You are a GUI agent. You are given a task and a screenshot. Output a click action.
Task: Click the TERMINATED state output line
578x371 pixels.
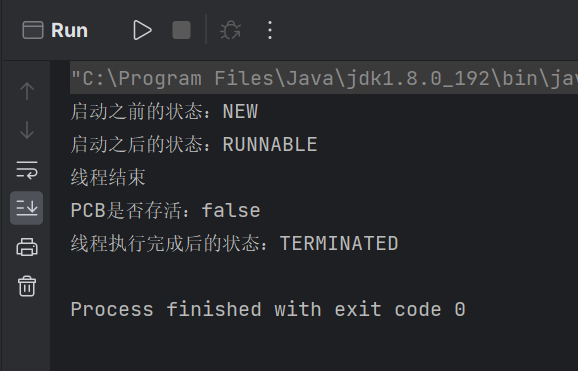pos(234,243)
